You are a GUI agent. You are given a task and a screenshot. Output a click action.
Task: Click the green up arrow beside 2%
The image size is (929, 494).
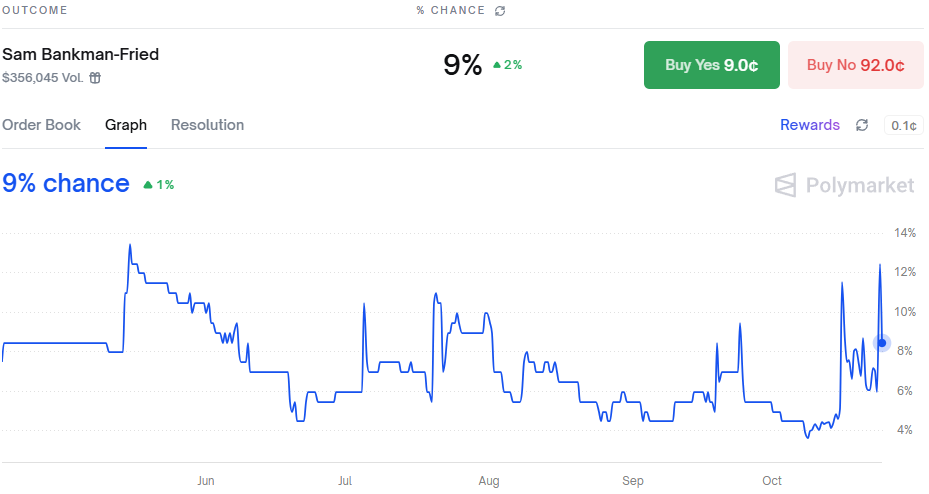497,65
